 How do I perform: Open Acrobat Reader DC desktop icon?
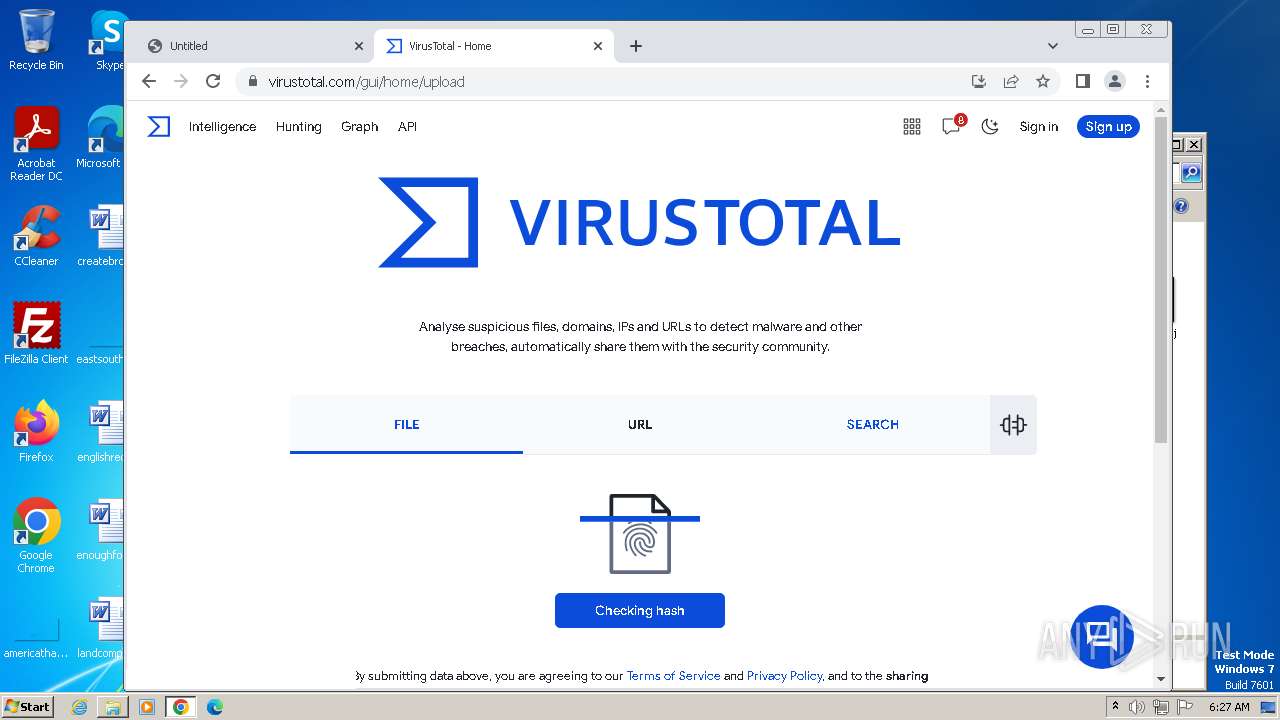36,144
